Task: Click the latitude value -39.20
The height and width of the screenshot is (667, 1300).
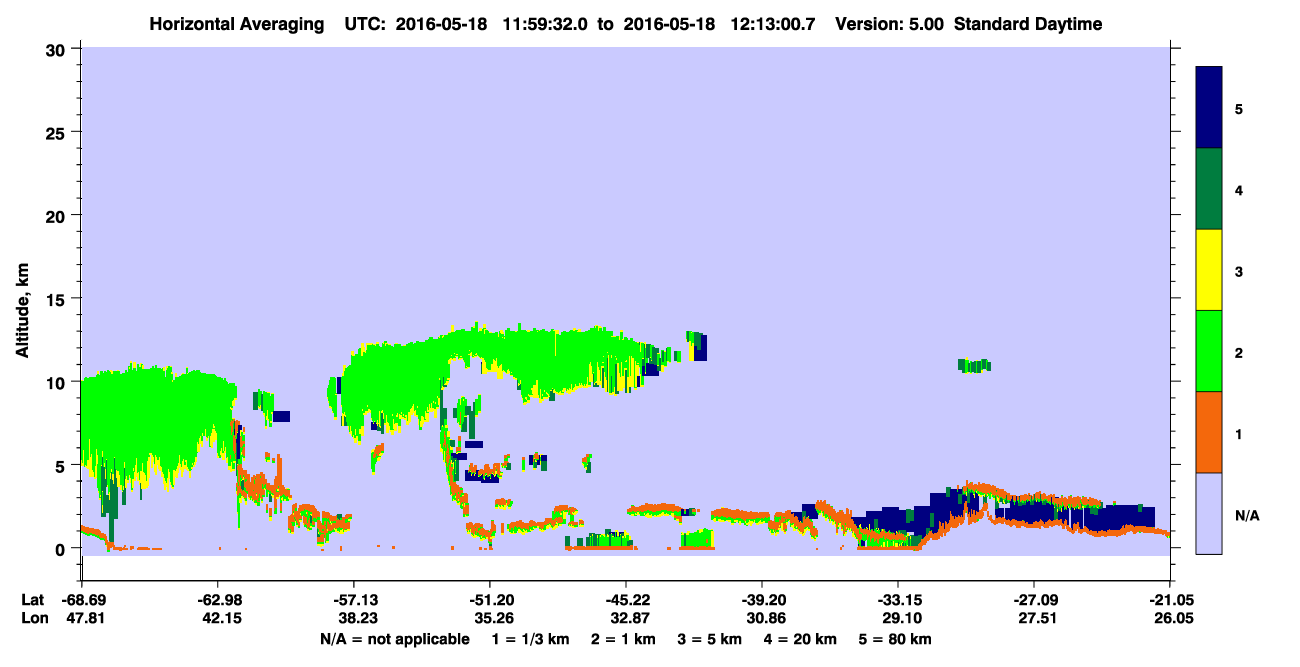Action: pyautogui.click(x=761, y=599)
